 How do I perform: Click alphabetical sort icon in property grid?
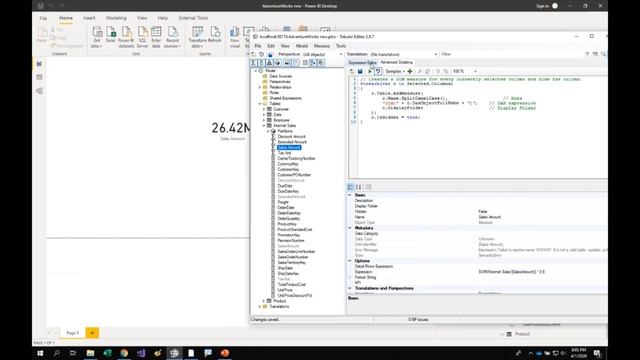359,187
